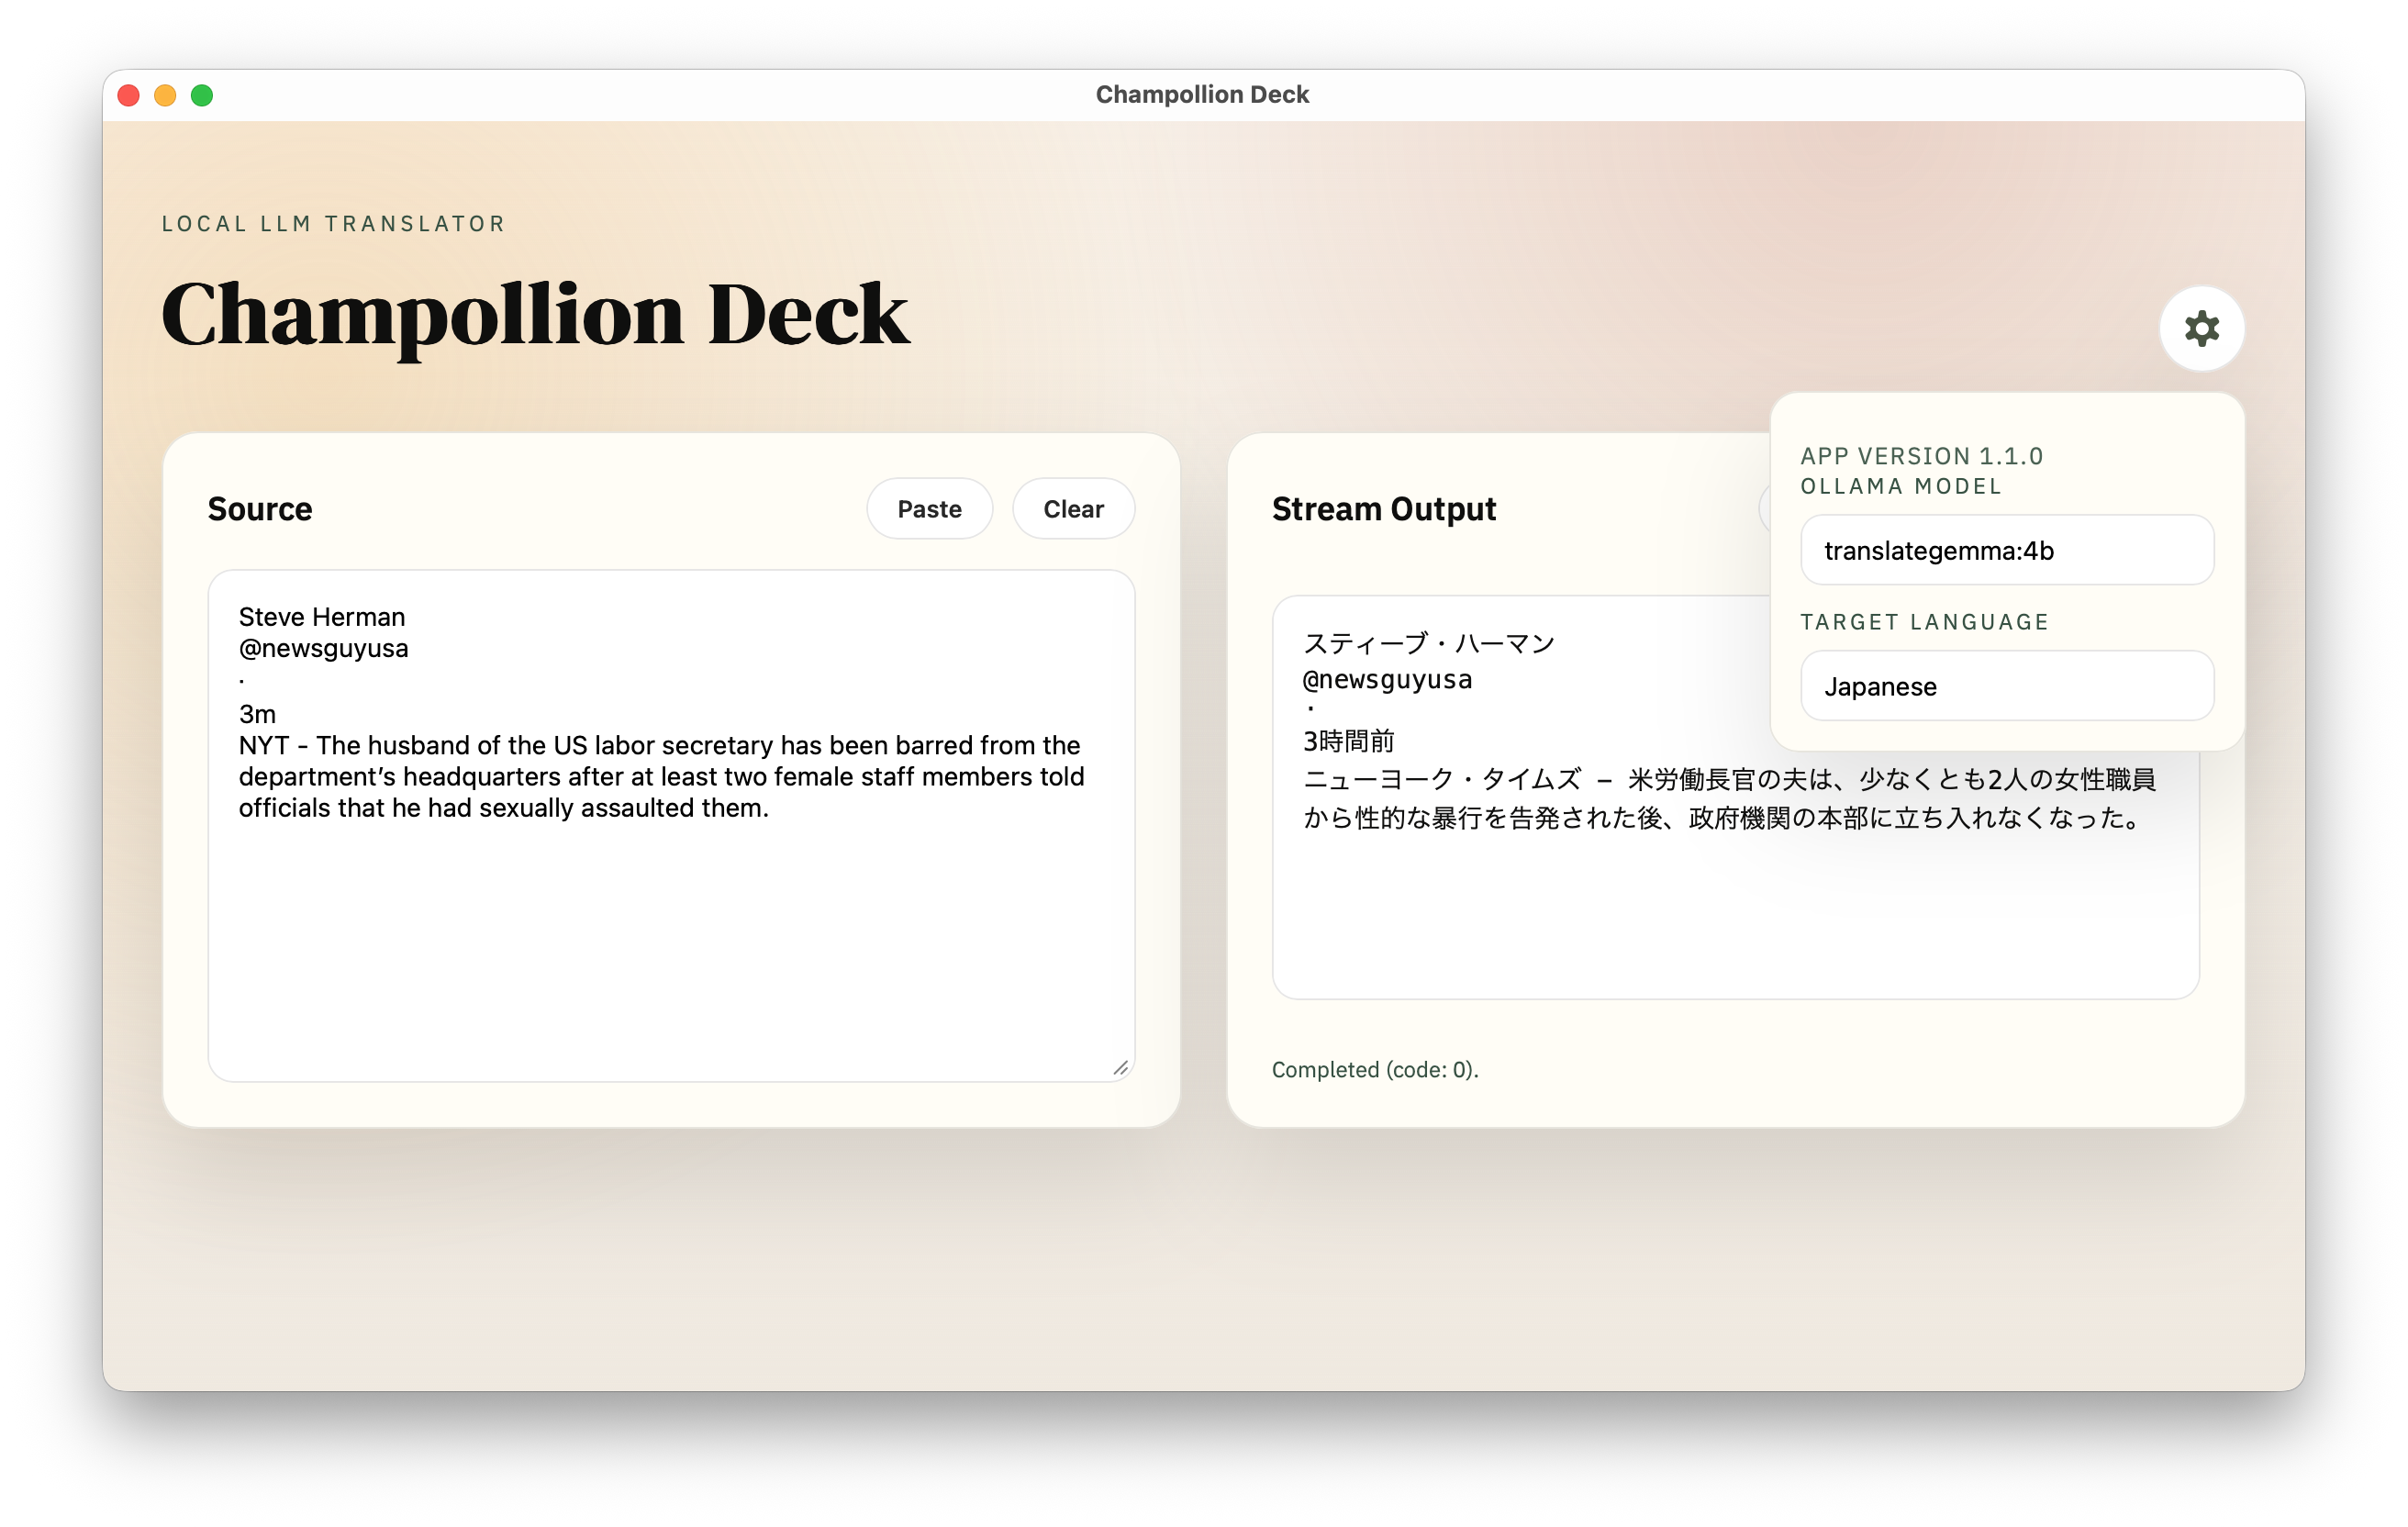Viewport: 2408px width, 1527px height.
Task: Click the LOCAL LLM TRANSLATOR label
Action: 333,223
